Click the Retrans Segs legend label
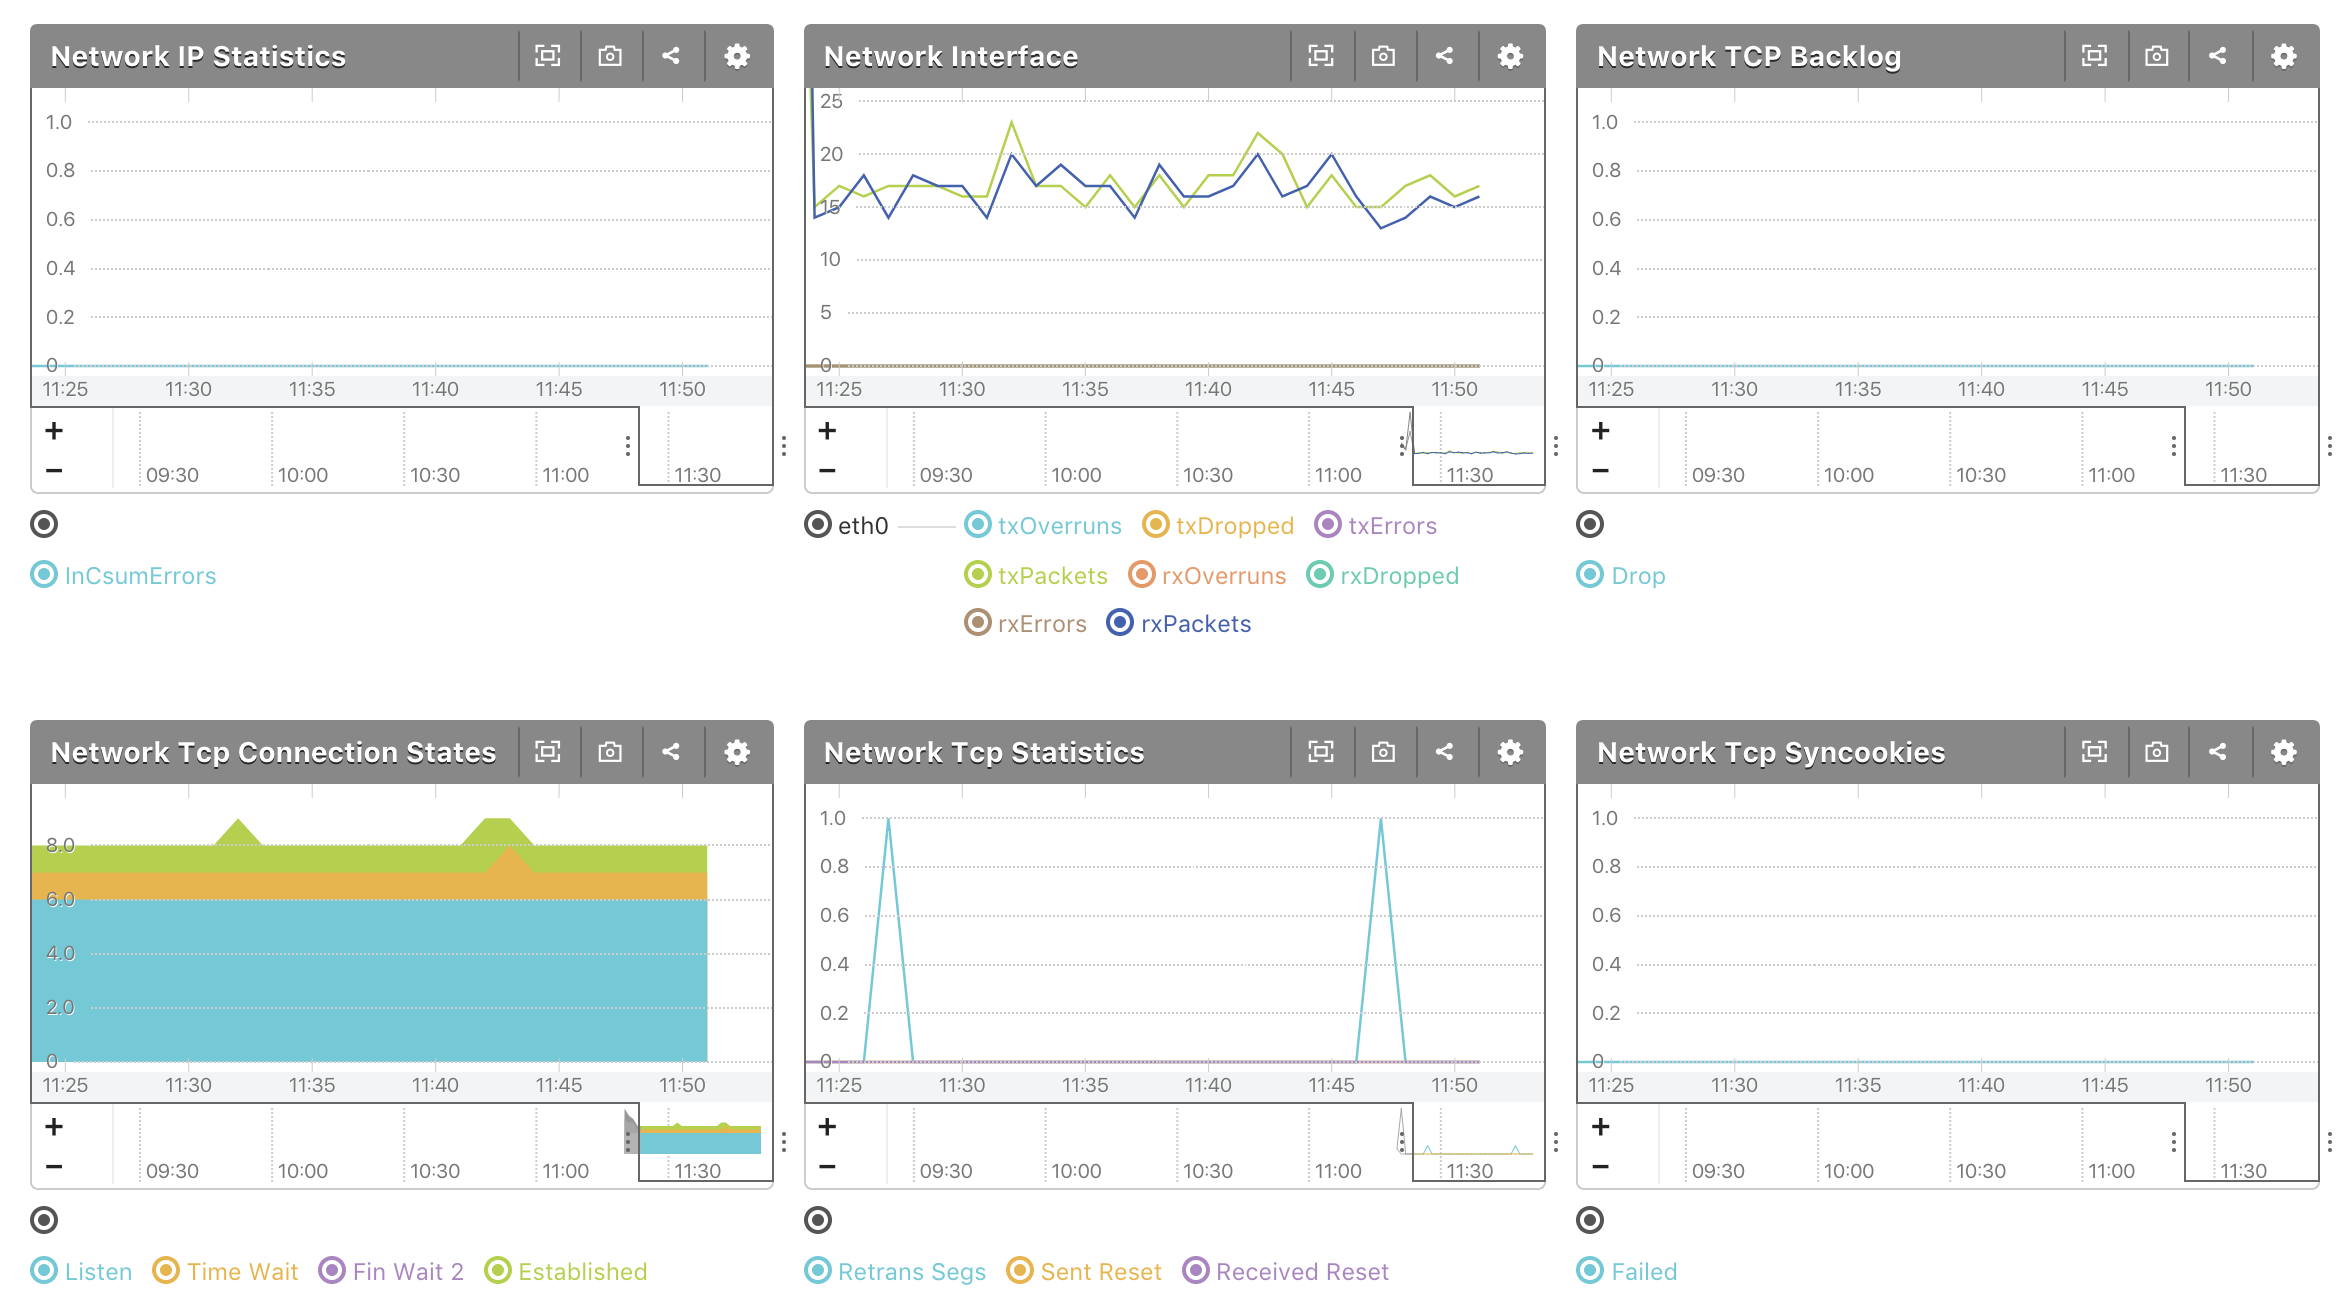Viewport: 2352px width, 1306px height. pyautogui.click(x=911, y=1271)
